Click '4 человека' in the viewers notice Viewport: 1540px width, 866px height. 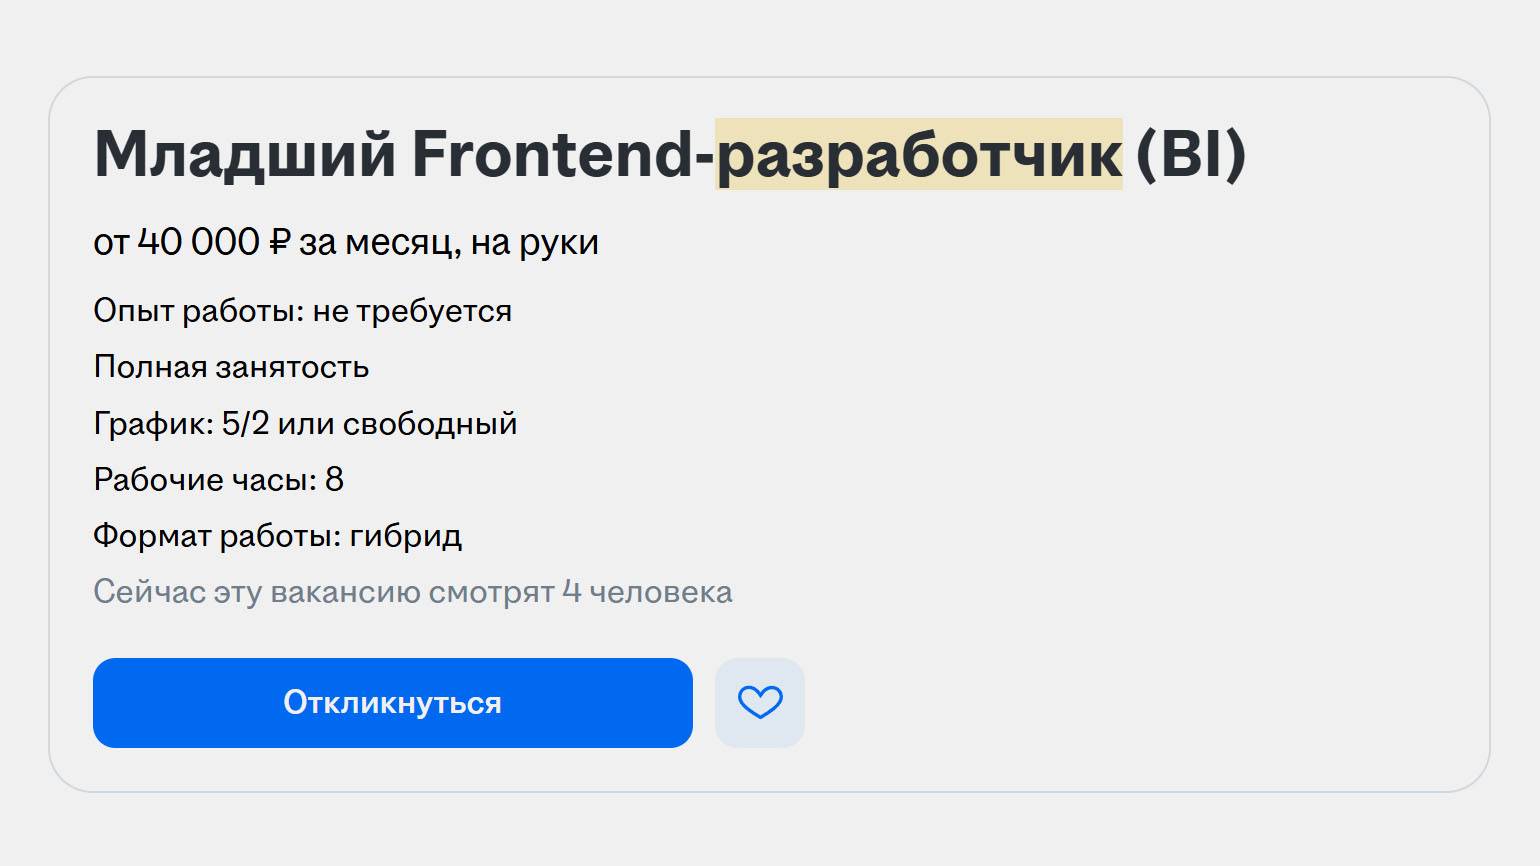tap(647, 592)
